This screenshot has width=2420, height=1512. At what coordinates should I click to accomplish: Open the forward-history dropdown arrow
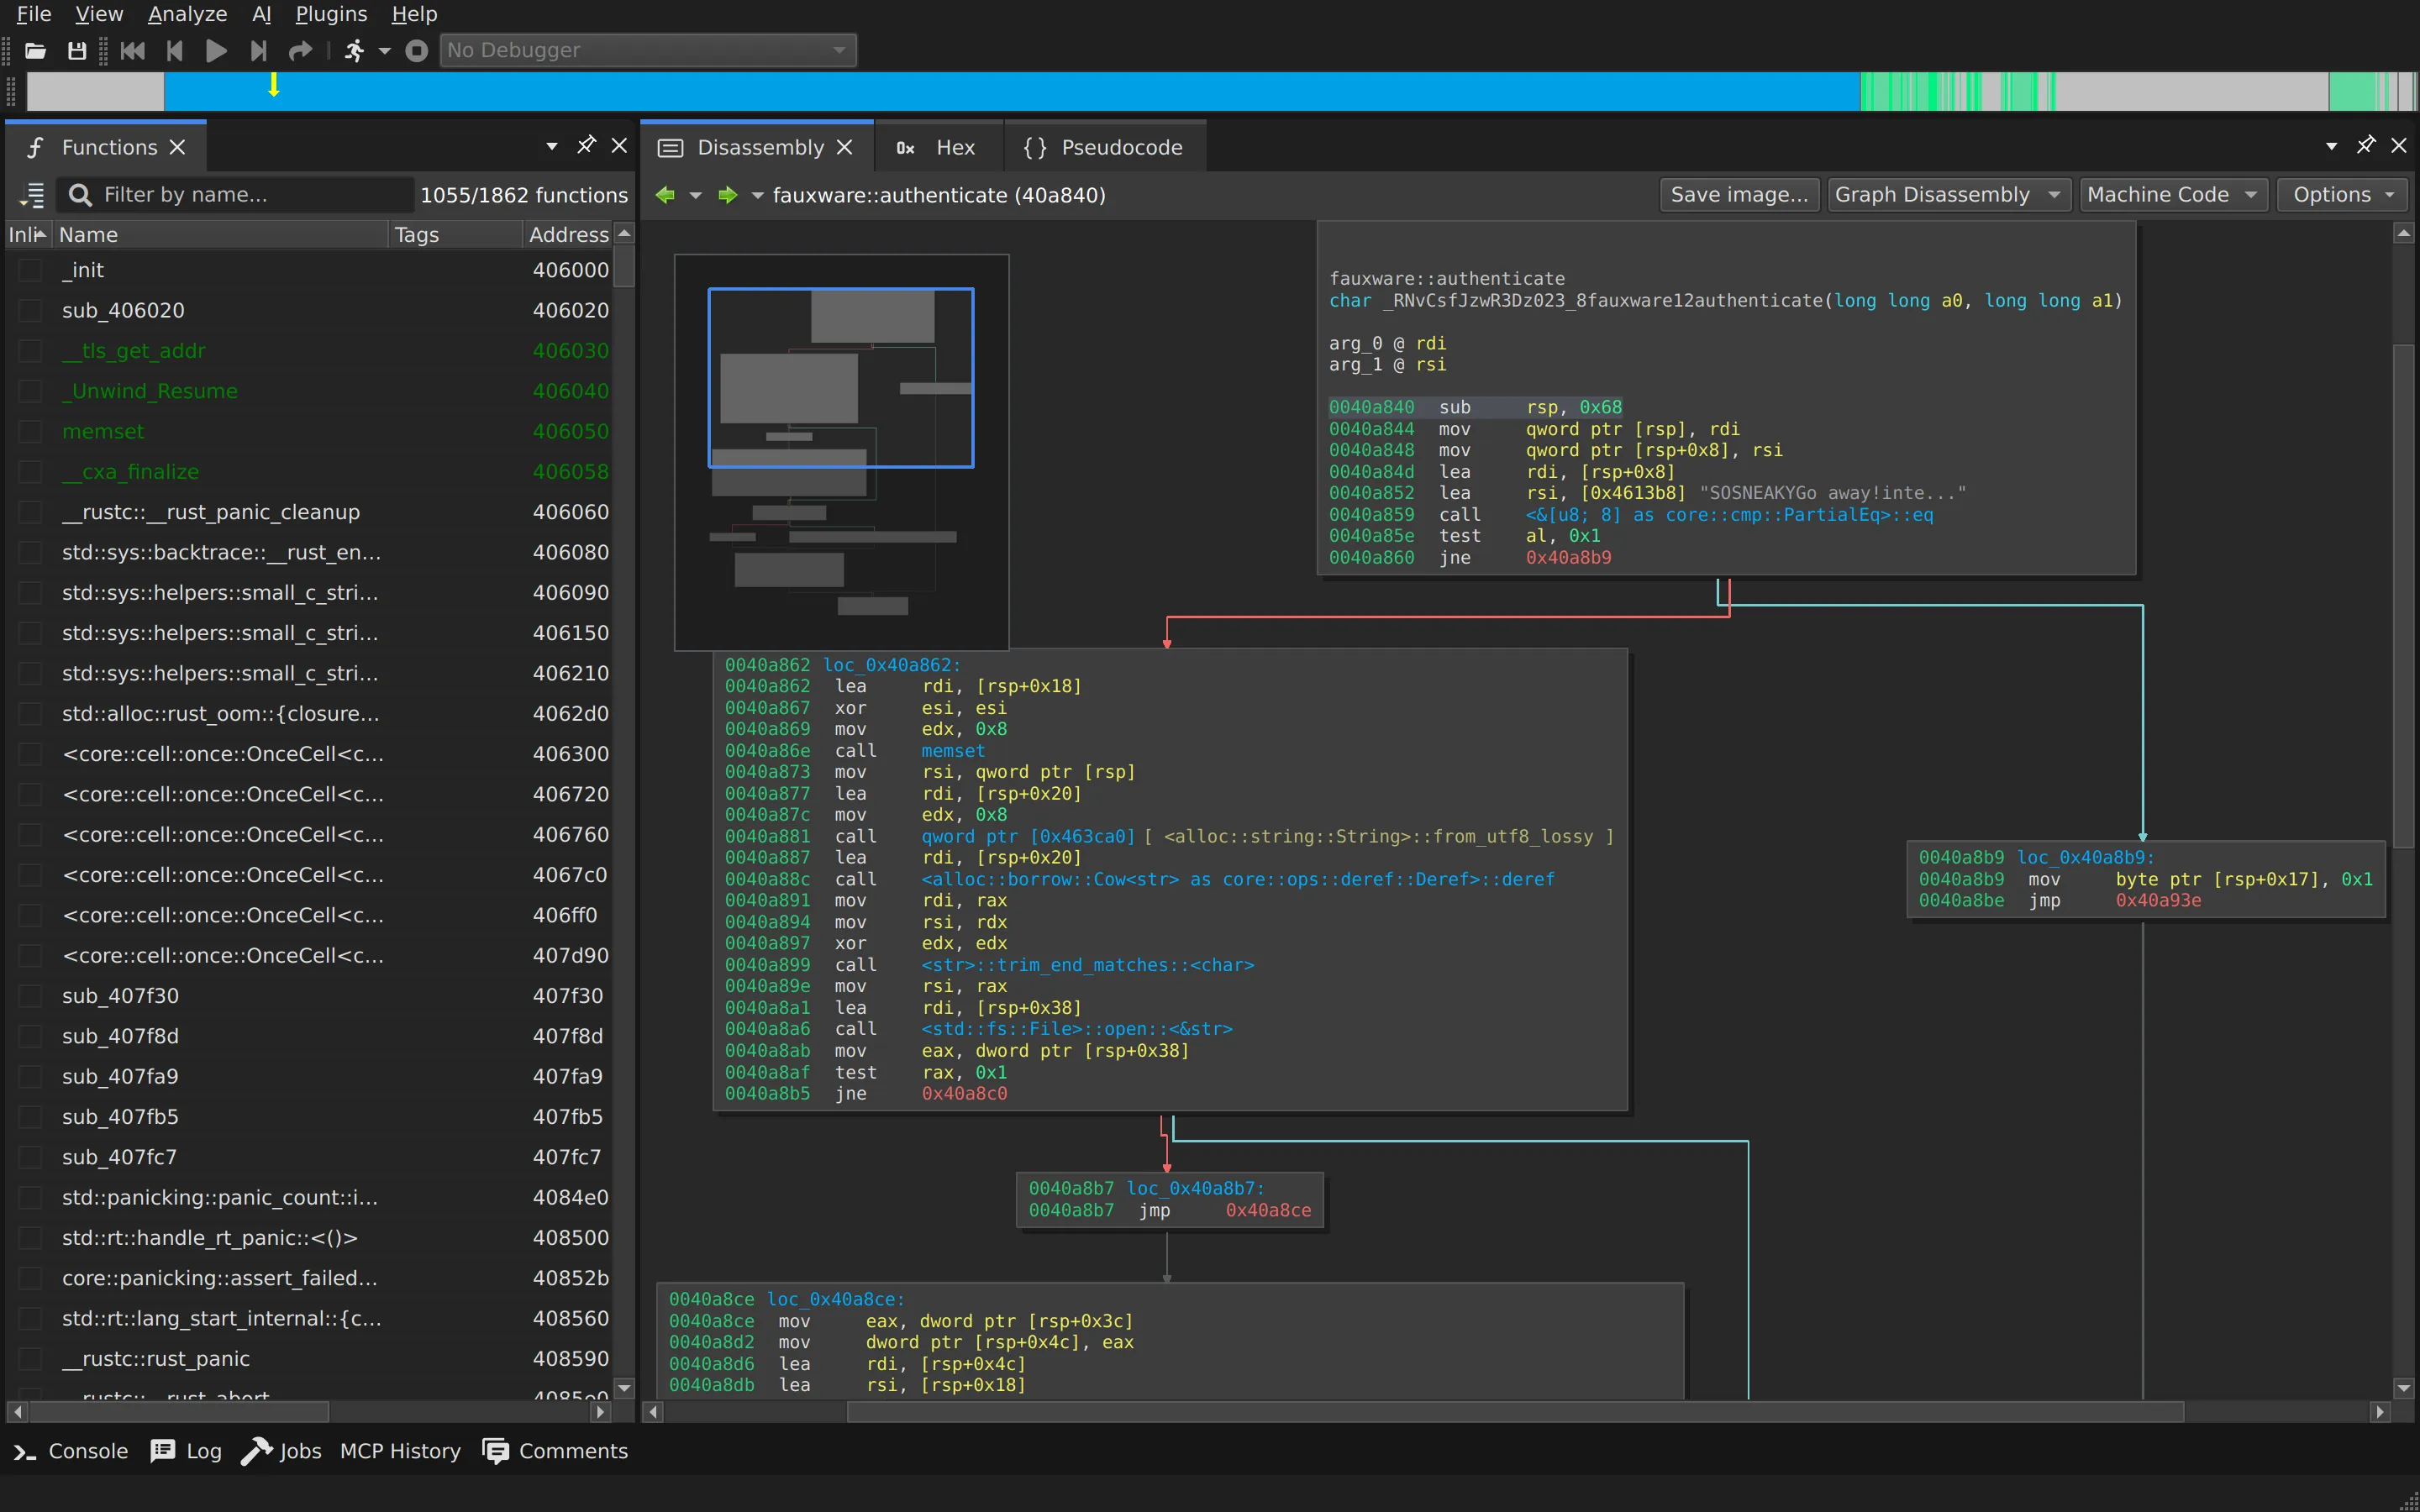click(x=757, y=195)
